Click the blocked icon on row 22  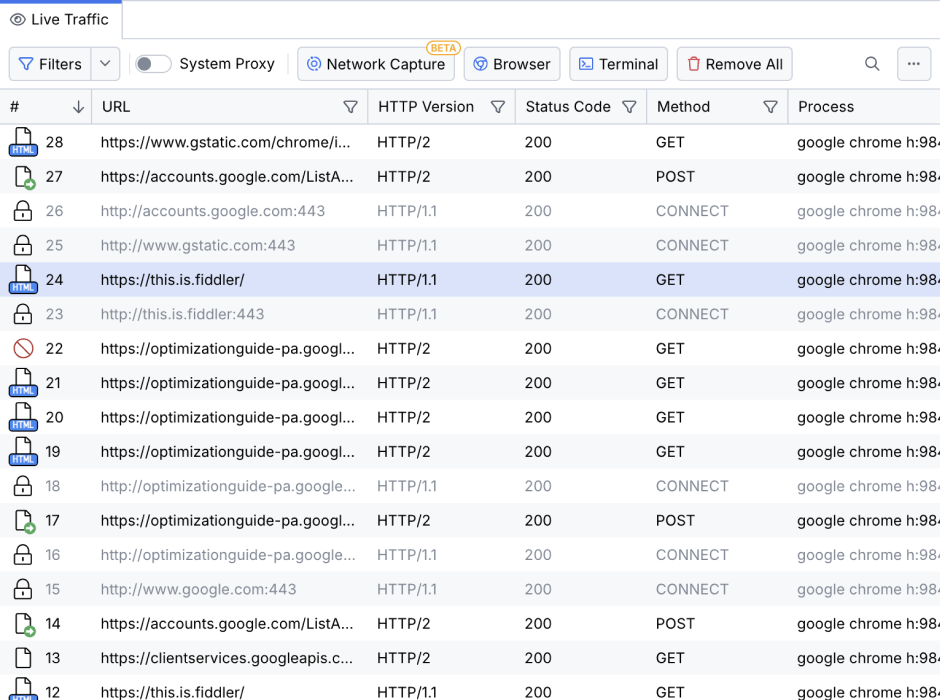click(x=23, y=349)
